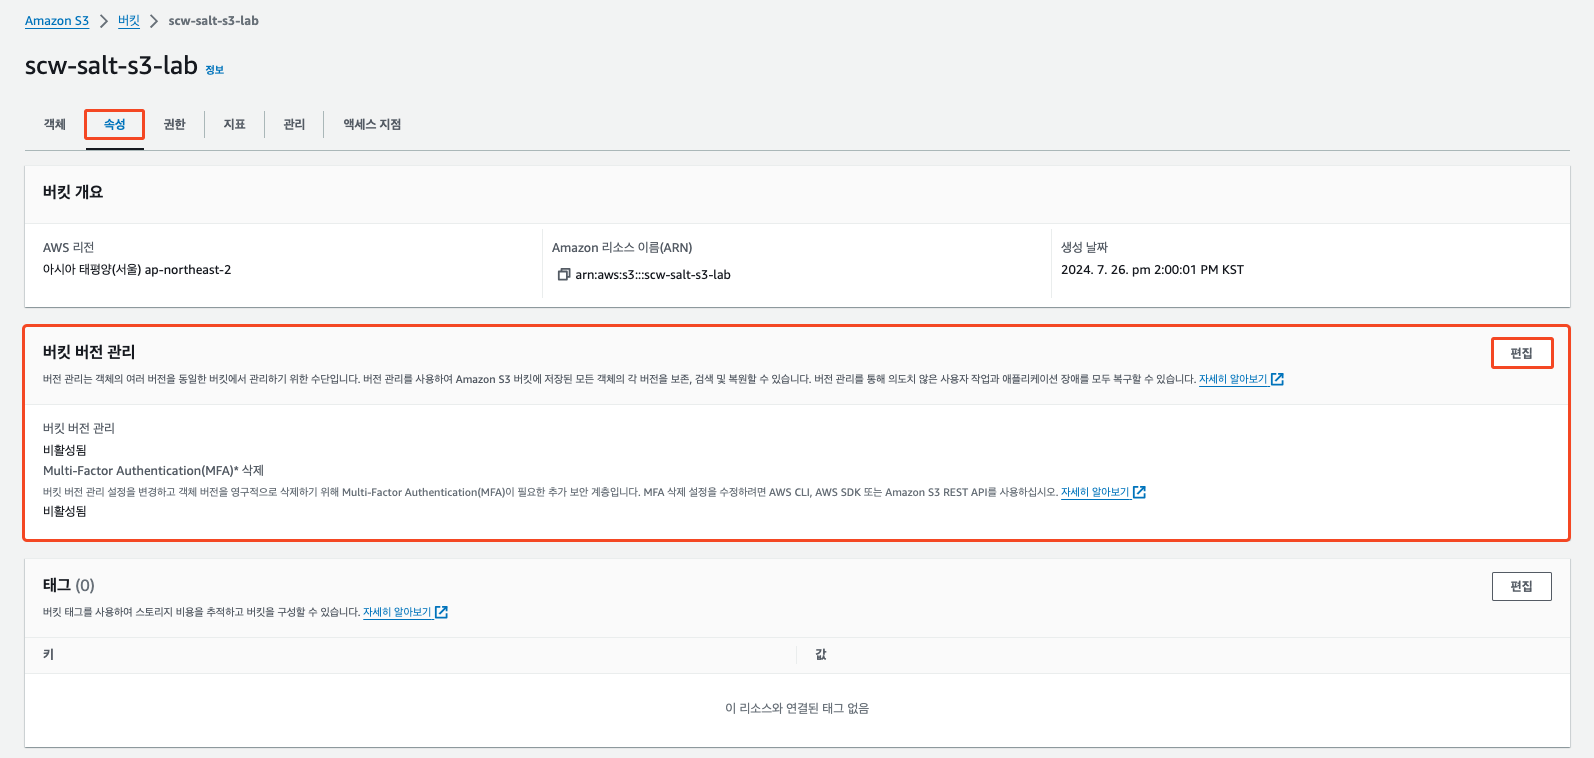Go back to 버킷 list via breadcrumb

tap(129, 21)
